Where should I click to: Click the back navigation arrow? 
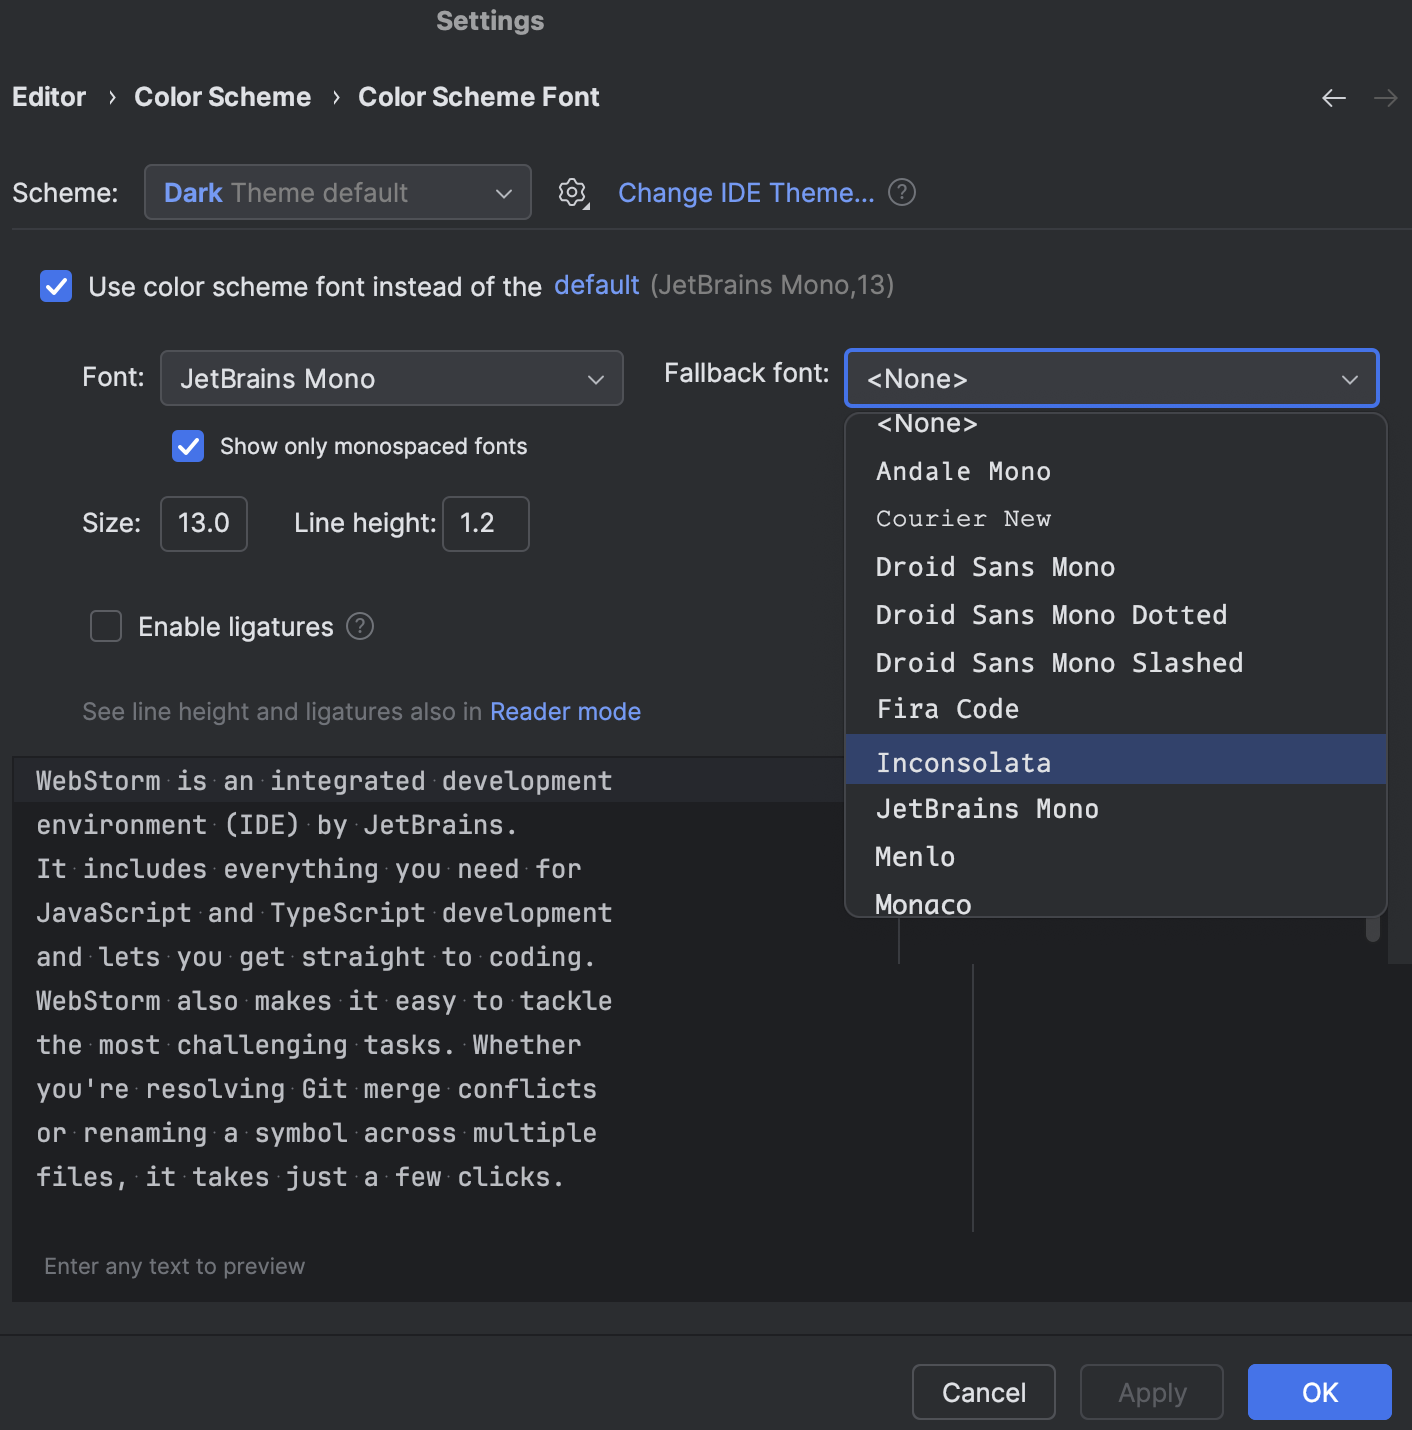click(x=1334, y=97)
